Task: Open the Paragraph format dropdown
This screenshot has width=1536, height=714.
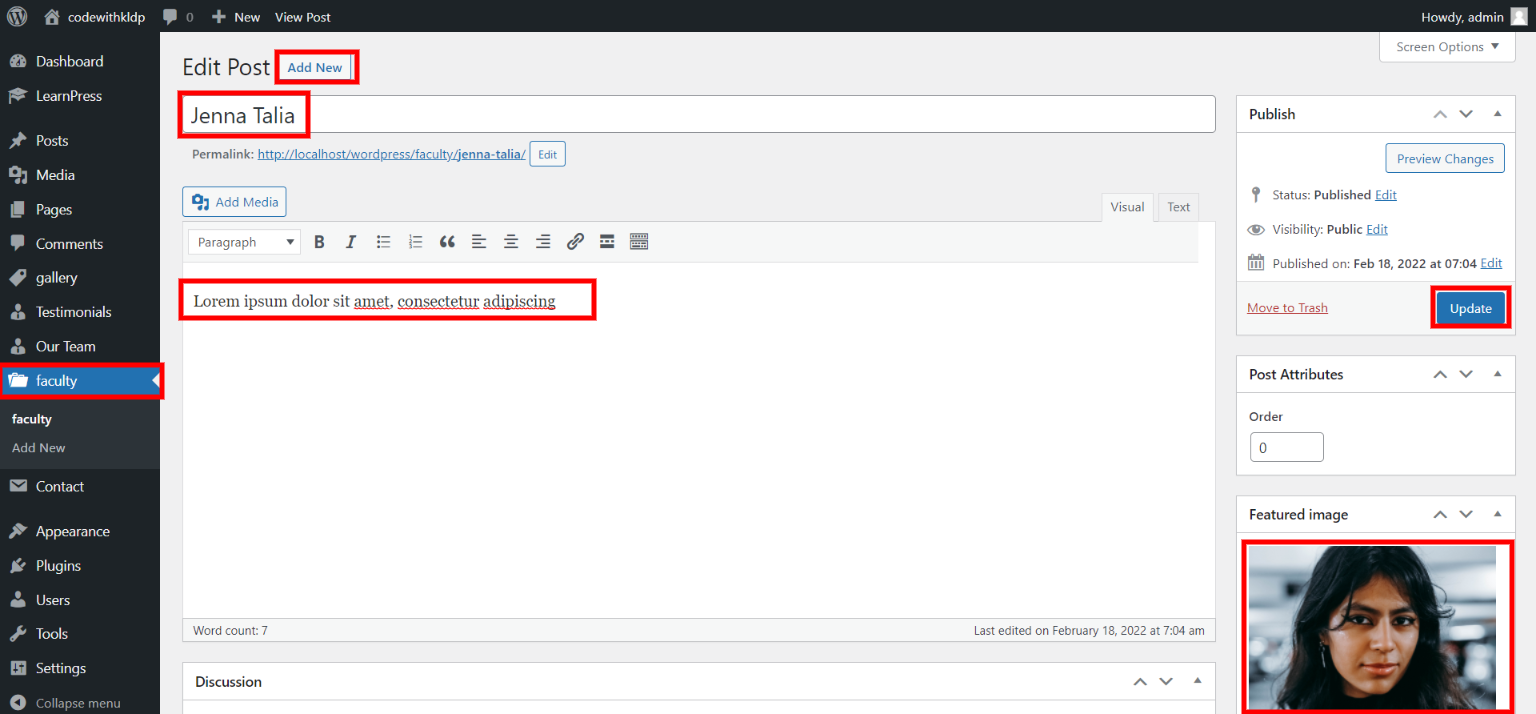Action: (x=244, y=242)
